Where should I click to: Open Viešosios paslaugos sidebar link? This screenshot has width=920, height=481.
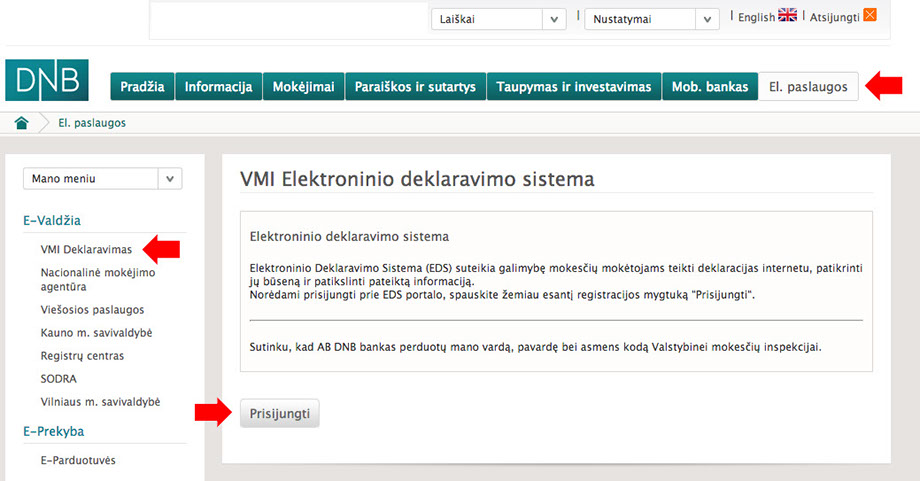pos(92,310)
